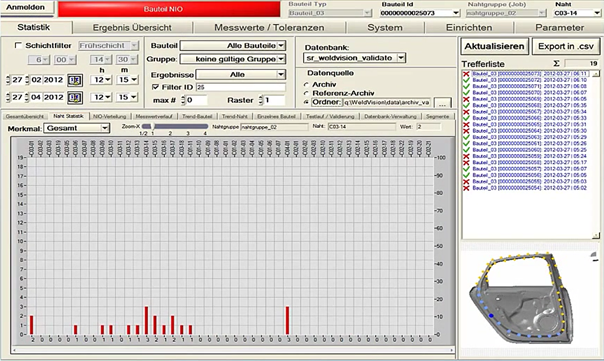Click the red X icon for entry 25054
The image size is (604, 361).
coord(466,188)
